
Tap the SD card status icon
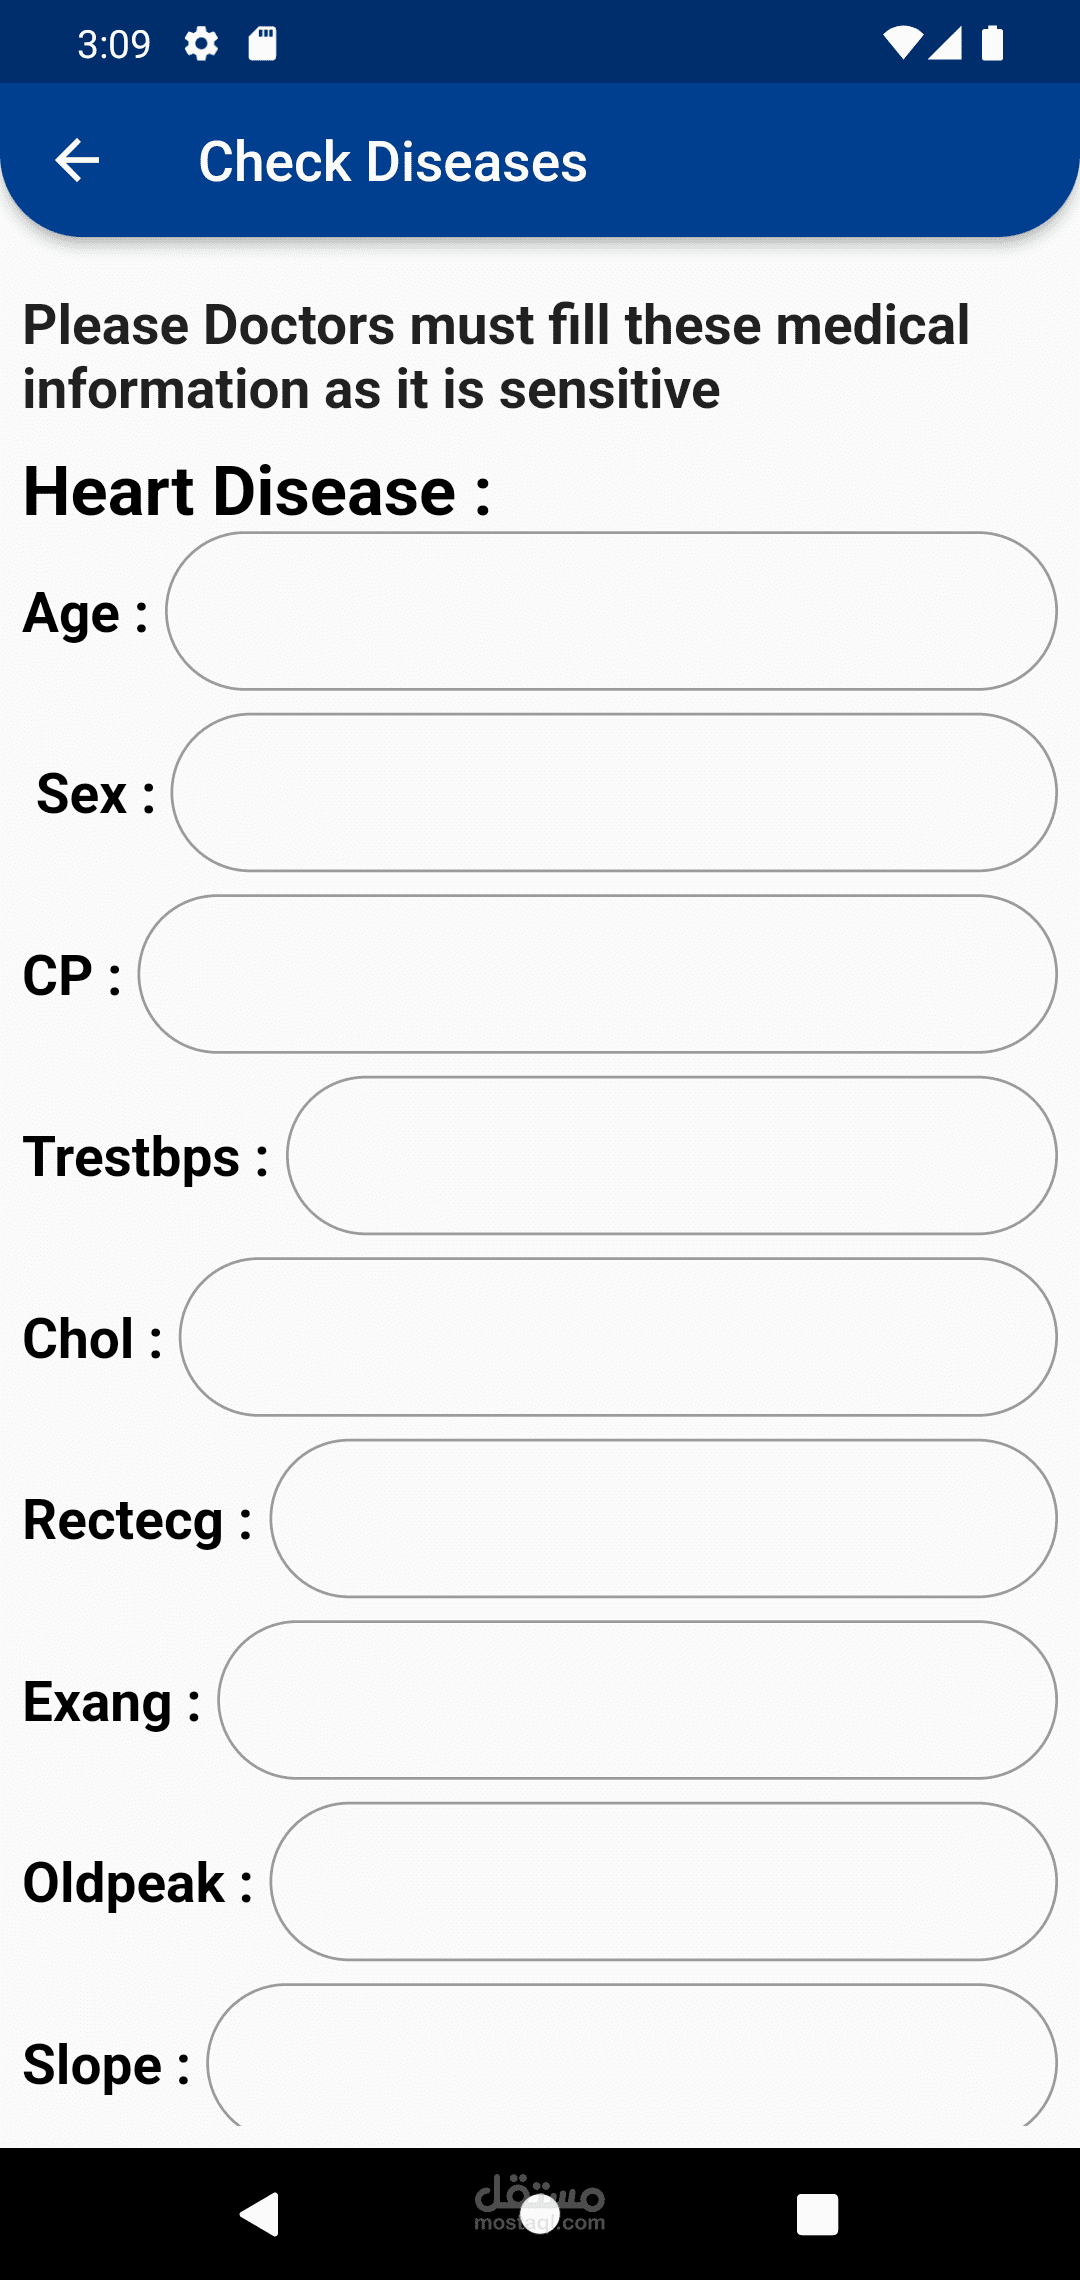[x=262, y=44]
